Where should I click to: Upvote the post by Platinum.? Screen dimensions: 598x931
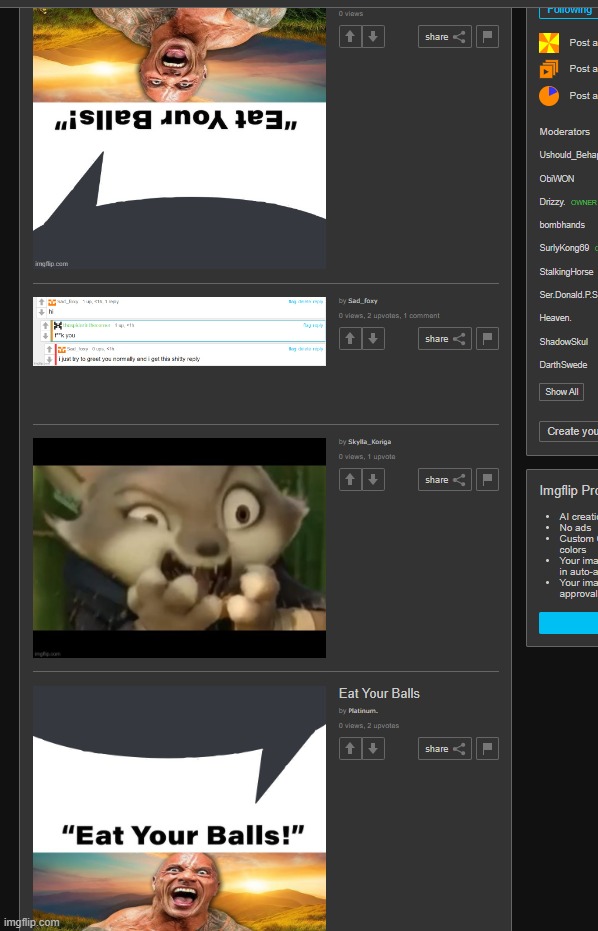click(350, 749)
